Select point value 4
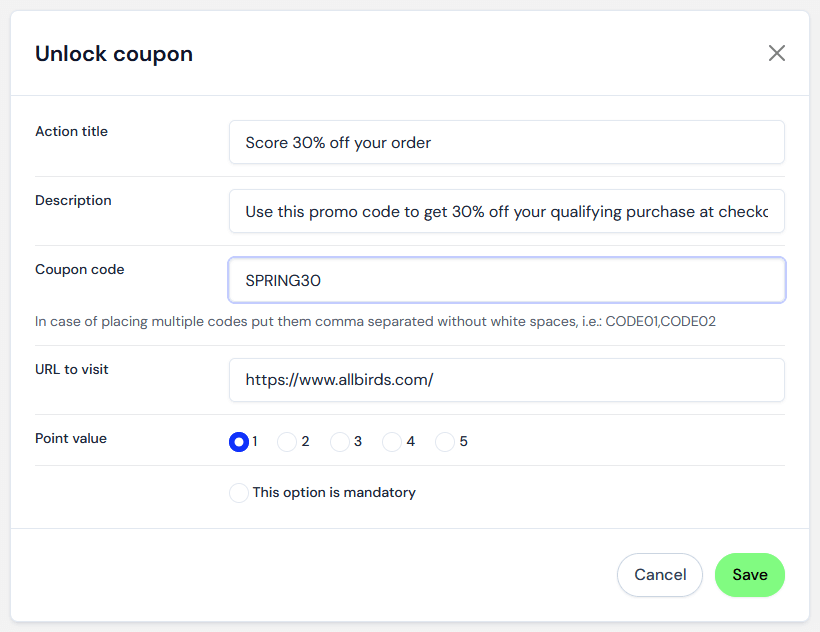The width and height of the screenshot is (820, 632). coord(389,441)
